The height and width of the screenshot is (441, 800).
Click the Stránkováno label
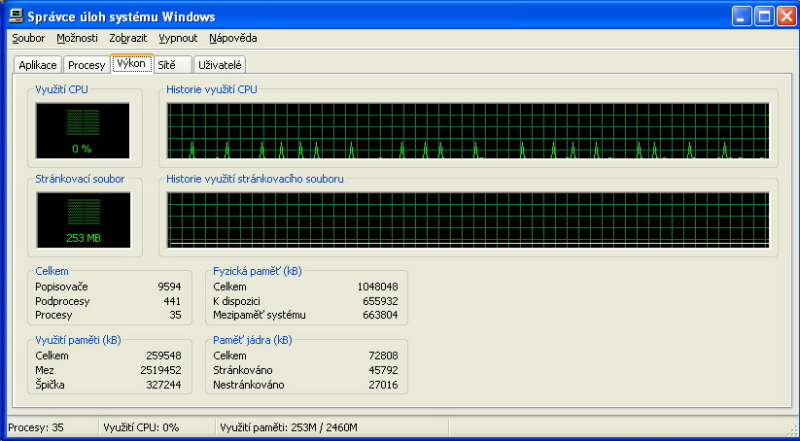pos(243,370)
